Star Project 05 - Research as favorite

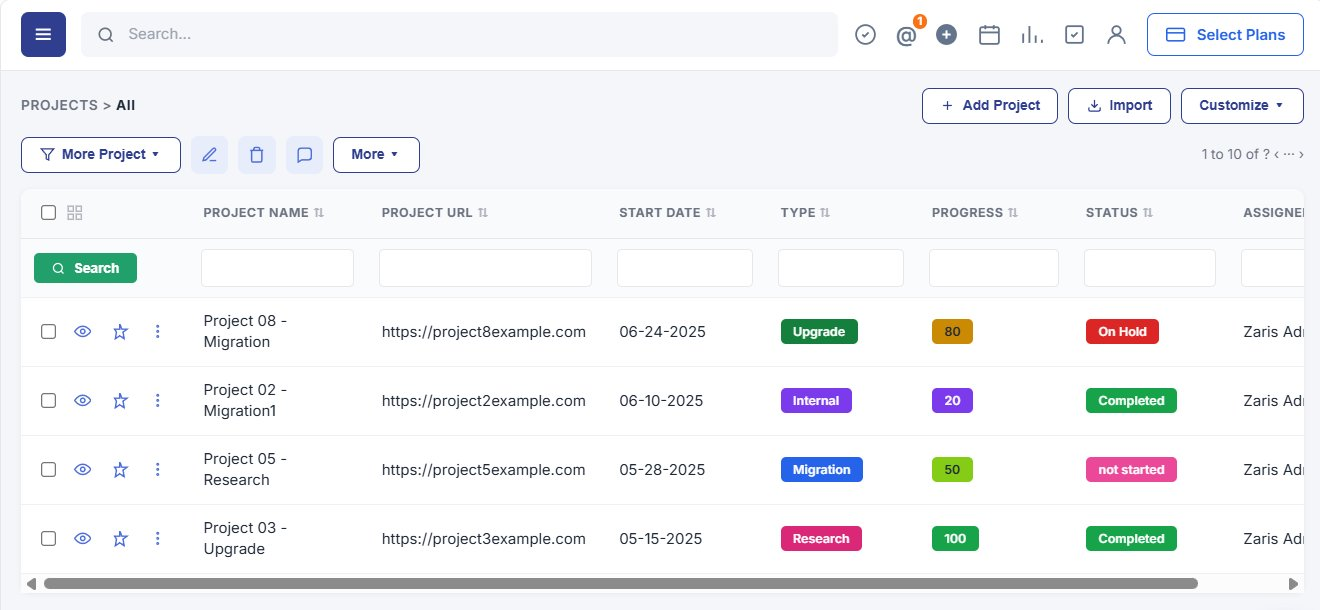pyautogui.click(x=120, y=470)
